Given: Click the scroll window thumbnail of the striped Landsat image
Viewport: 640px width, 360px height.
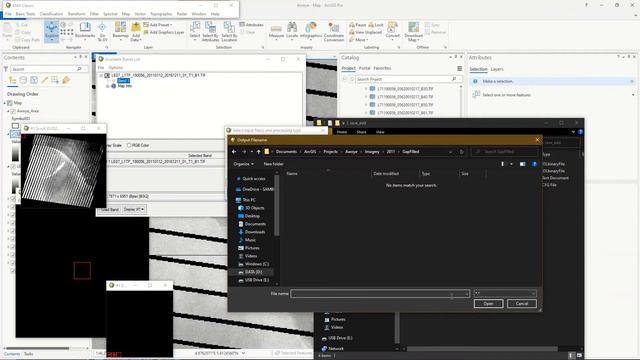Looking at the screenshot, I should tap(63, 171).
